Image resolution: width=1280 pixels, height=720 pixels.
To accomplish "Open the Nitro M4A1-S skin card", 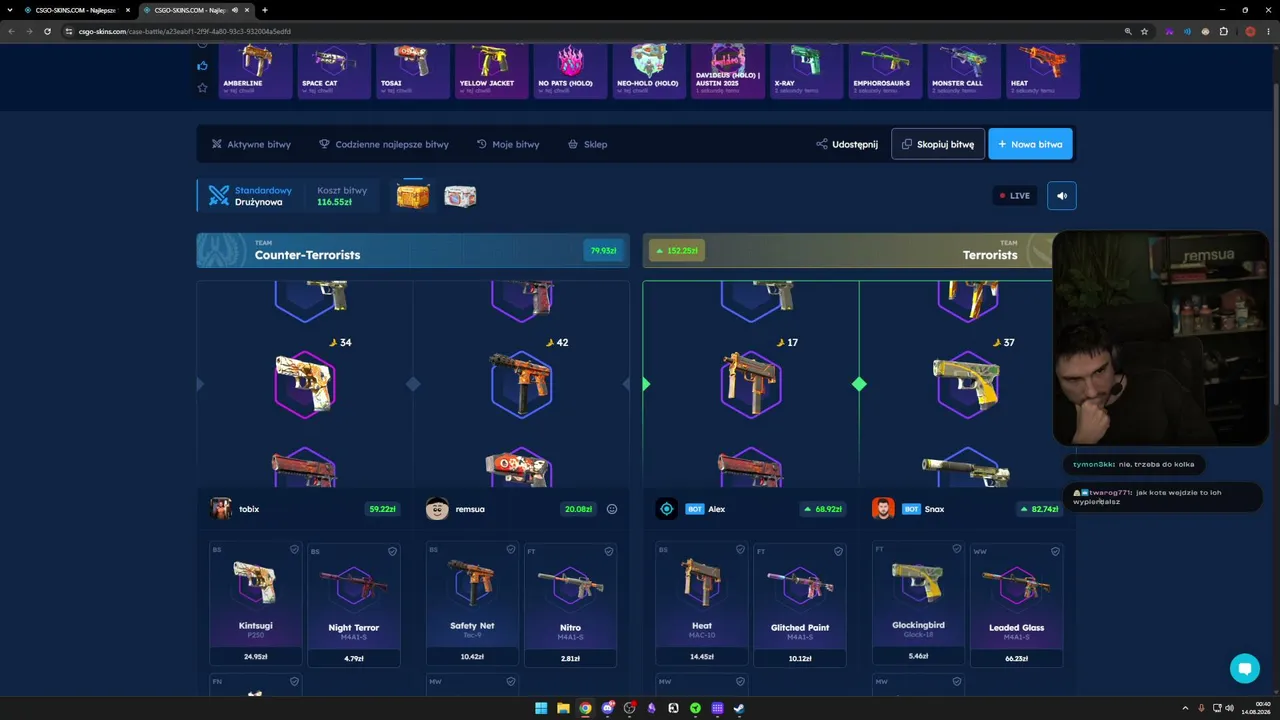I will click(570, 605).
